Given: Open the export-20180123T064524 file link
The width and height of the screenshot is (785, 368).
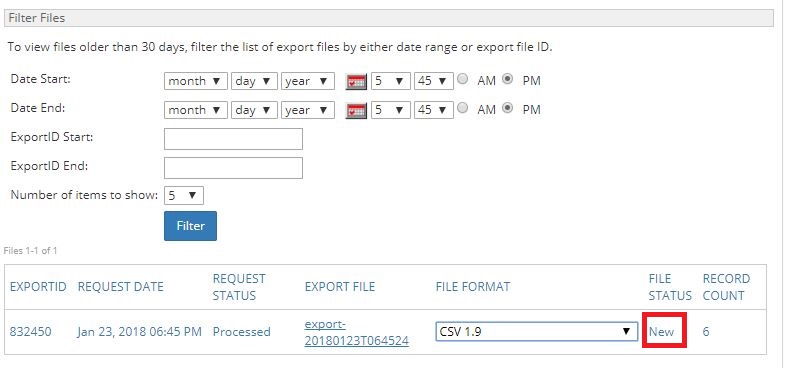Looking at the screenshot, I should pyautogui.click(x=356, y=332).
